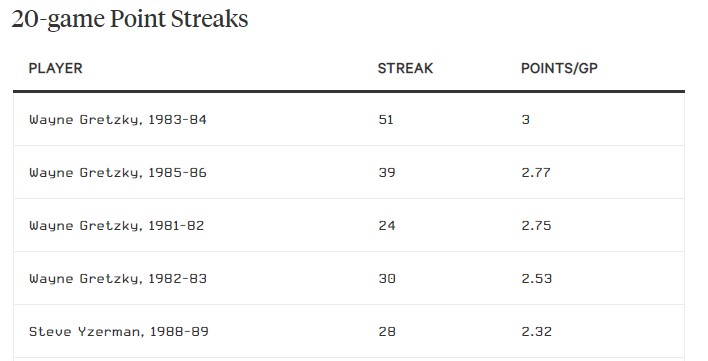The height and width of the screenshot is (361, 708).
Task: Click Wayne Gretzky, 1983-84 row name
Action: click(x=118, y=120)
